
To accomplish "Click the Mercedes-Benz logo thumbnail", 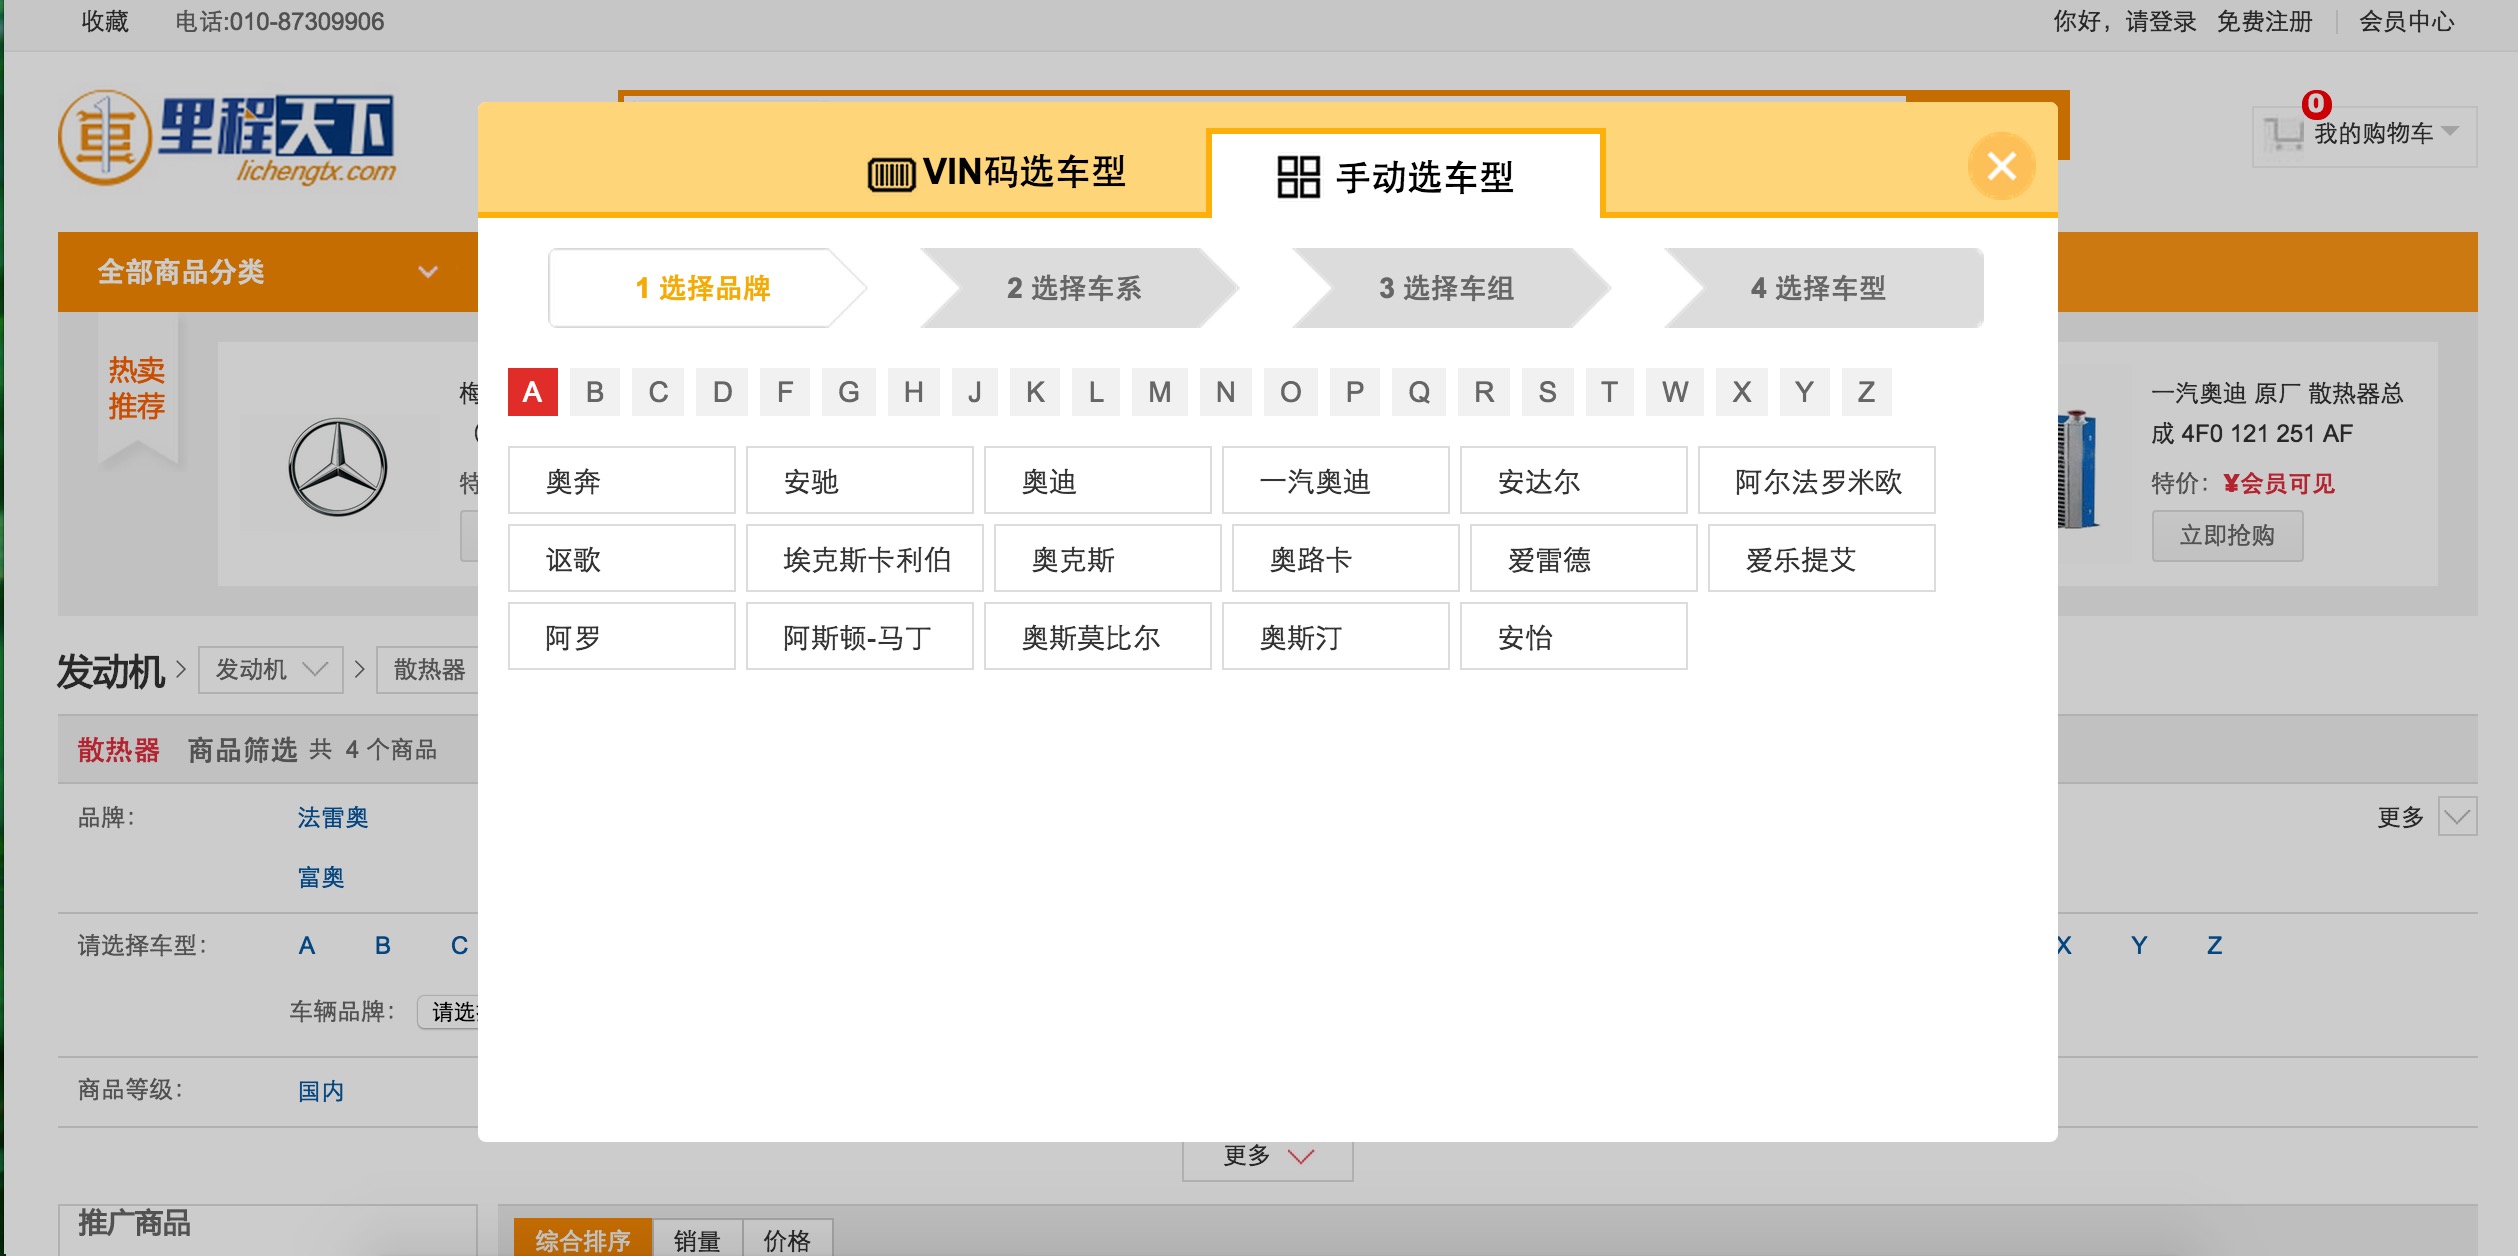I will [x=338, y=466].
